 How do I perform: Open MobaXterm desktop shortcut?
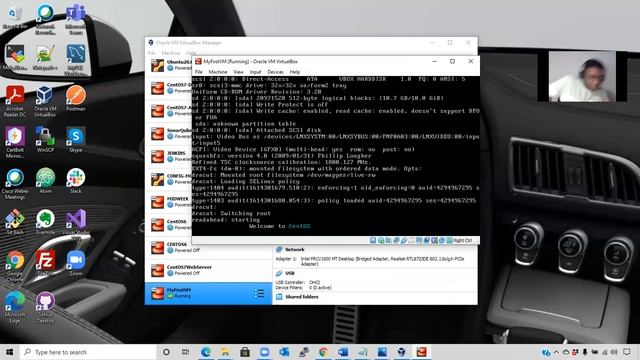(x=15, y=58)
